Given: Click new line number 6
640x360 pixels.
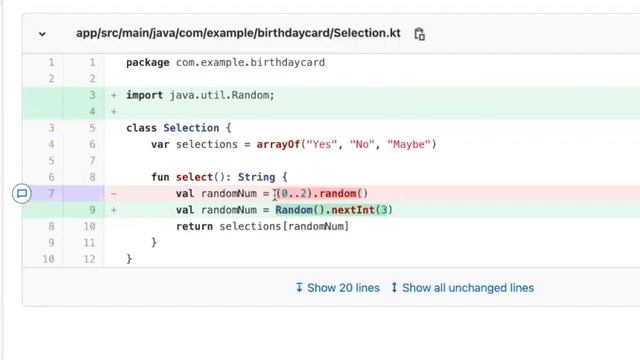Looking at the screenshot, I should point(92,144).
